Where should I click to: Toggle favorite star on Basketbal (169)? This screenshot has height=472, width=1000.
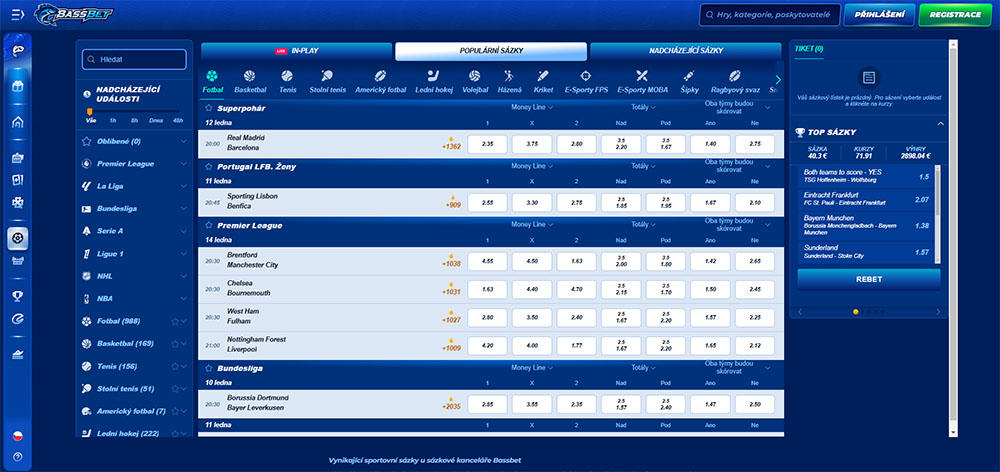tap(175, 344)
